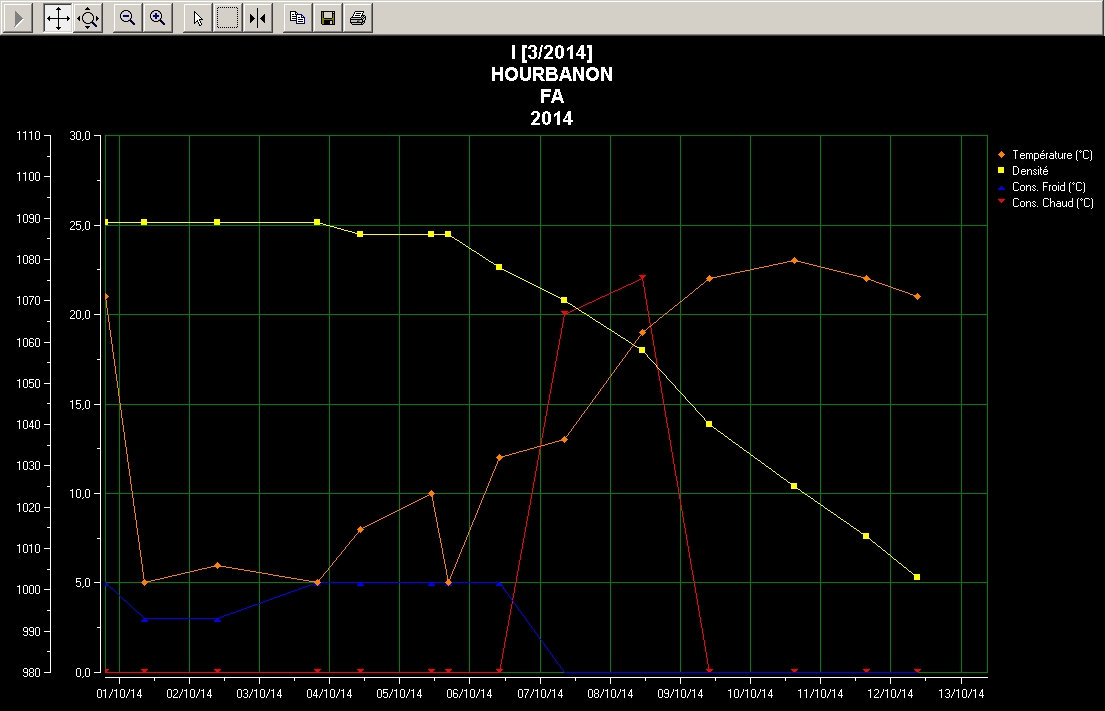Zoom out using the minus magnifier
This screenshot has width=1105, height=711.
[x=127, y=17]
